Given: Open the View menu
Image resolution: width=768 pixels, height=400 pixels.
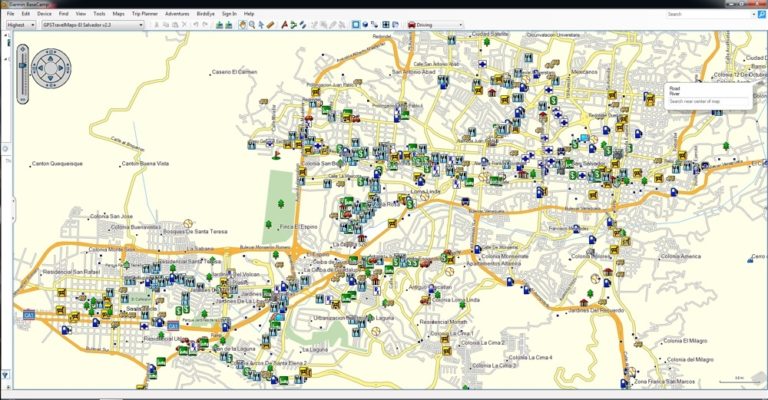Looking at the screenshot, I should [81, 14].
